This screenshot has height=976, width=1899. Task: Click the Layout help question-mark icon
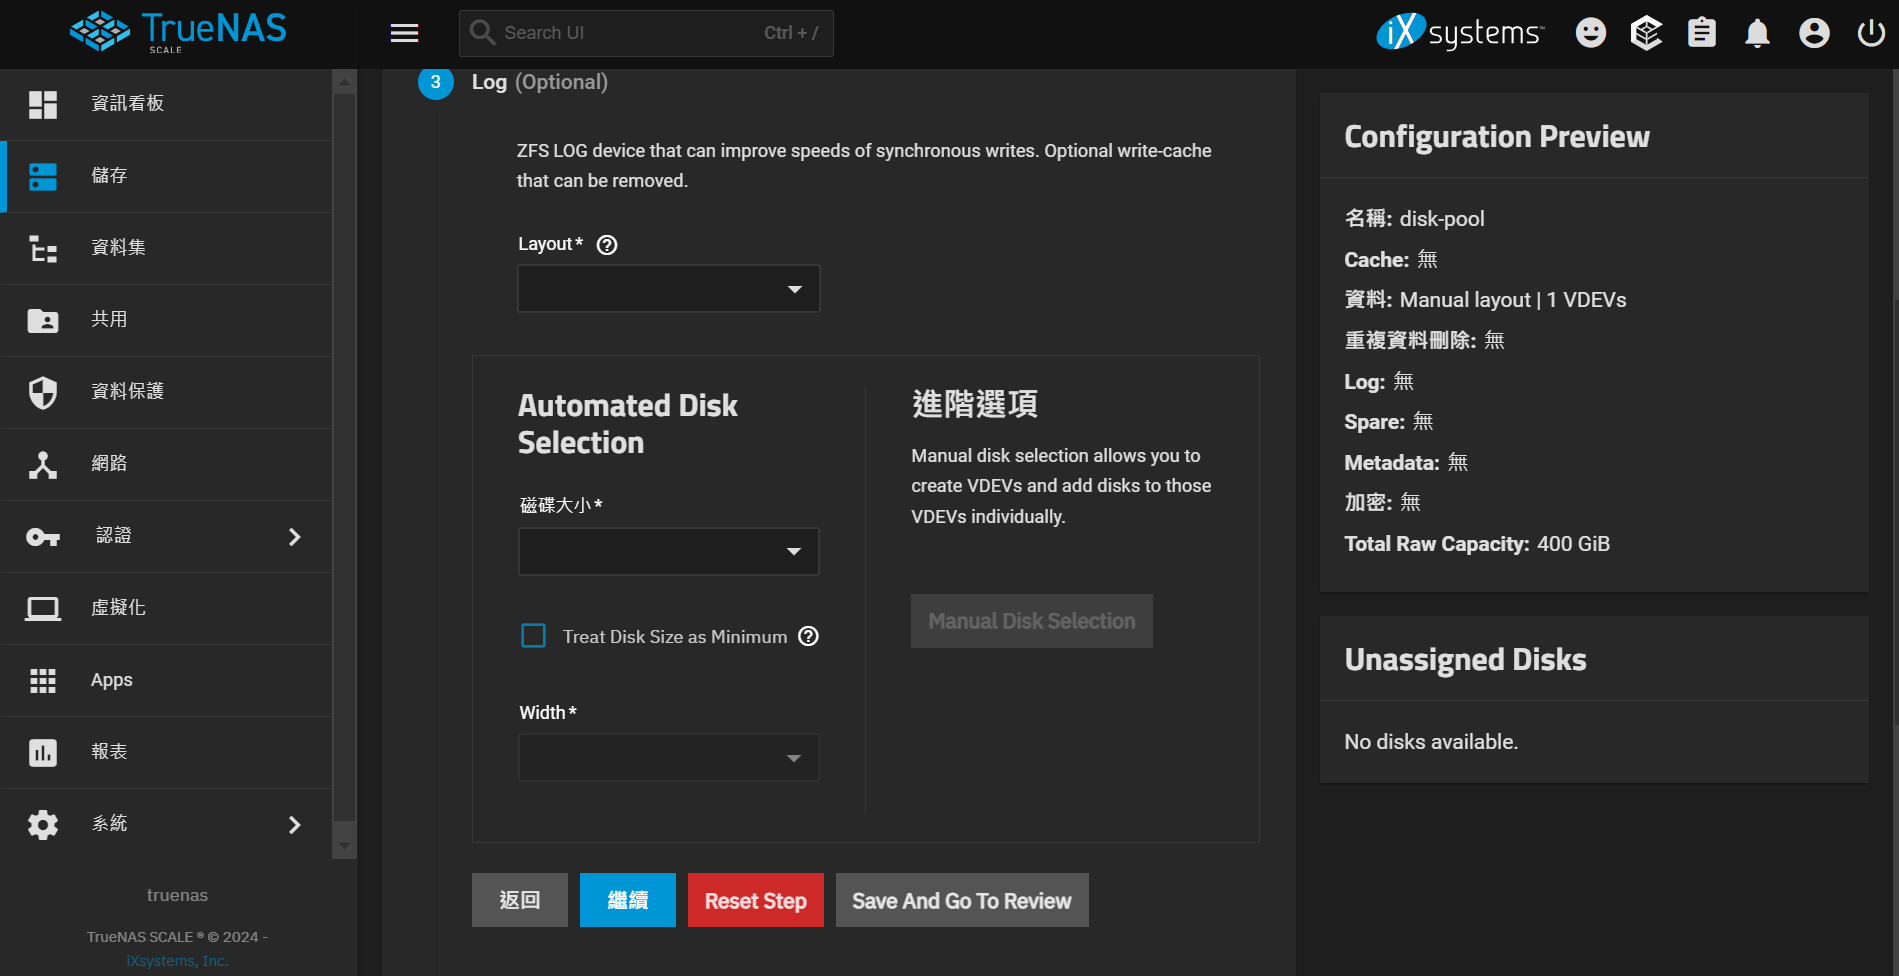[x=607, y=245]
